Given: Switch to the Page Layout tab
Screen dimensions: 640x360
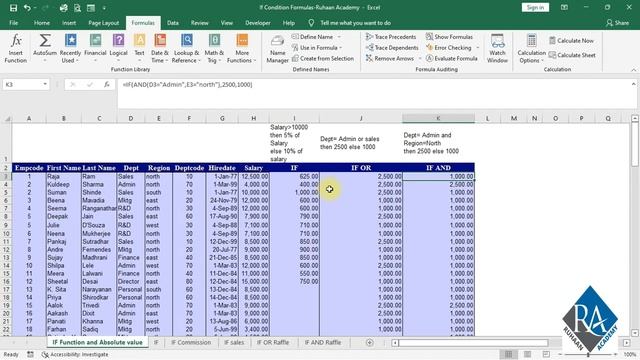Looking at the screenshot, I should click(104, 23).
